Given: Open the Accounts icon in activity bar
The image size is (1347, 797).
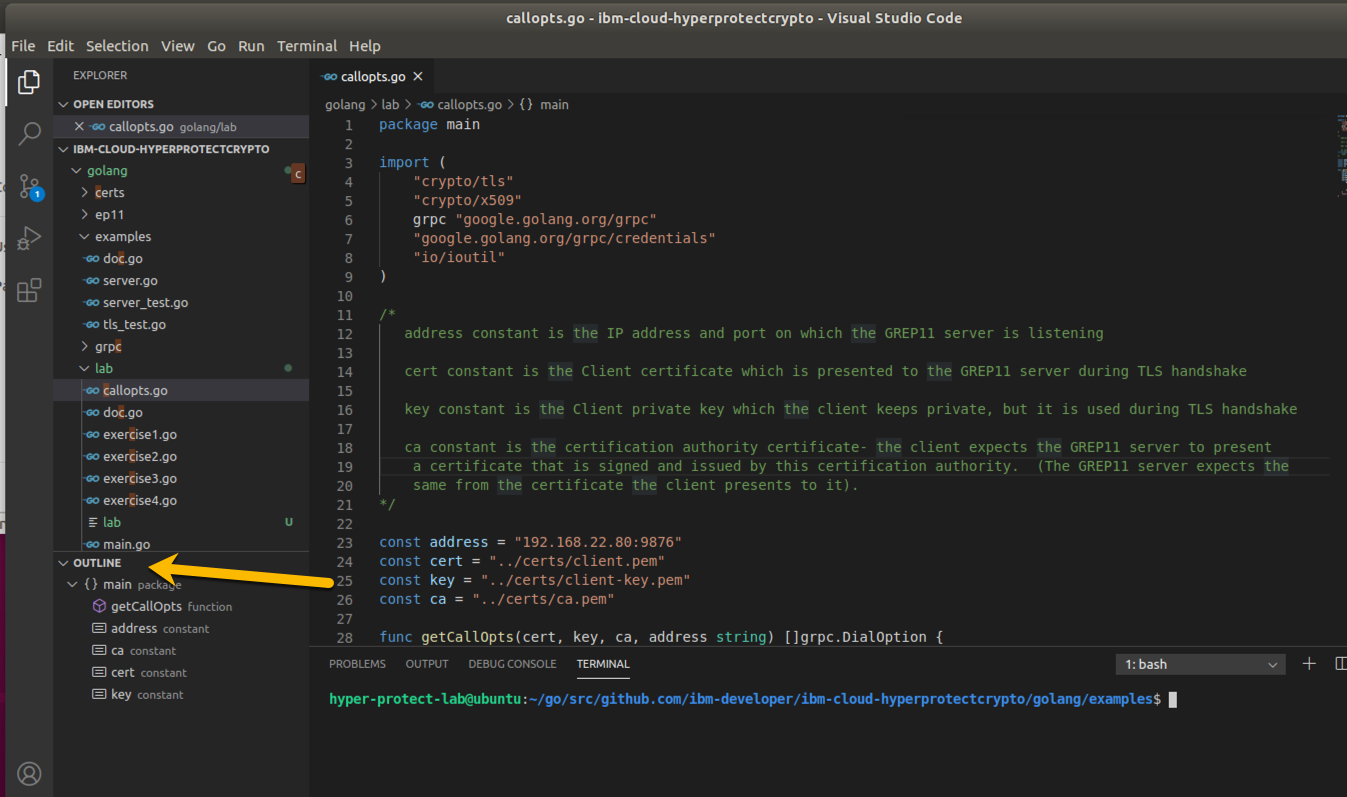Looking at the screenshot, I should (x=29, y=773).
